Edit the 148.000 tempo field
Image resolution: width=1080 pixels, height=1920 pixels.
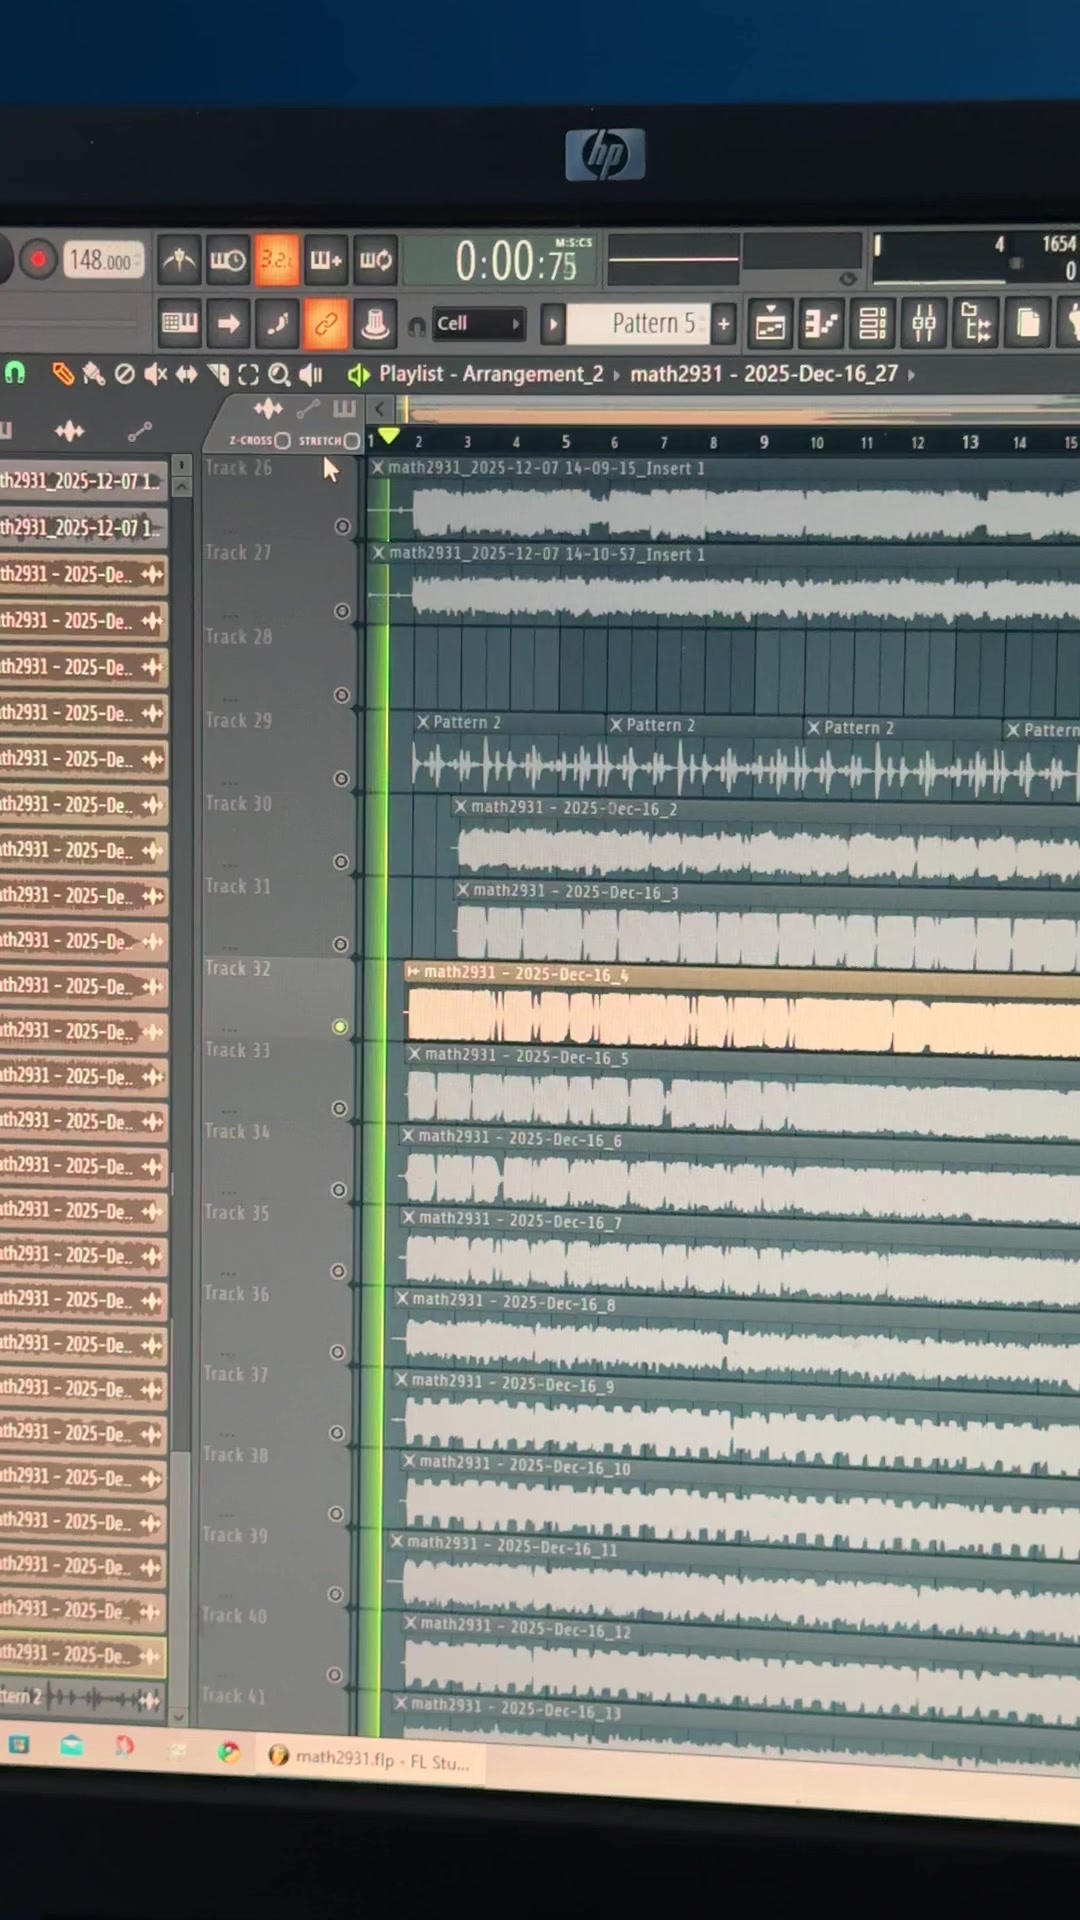104,261
